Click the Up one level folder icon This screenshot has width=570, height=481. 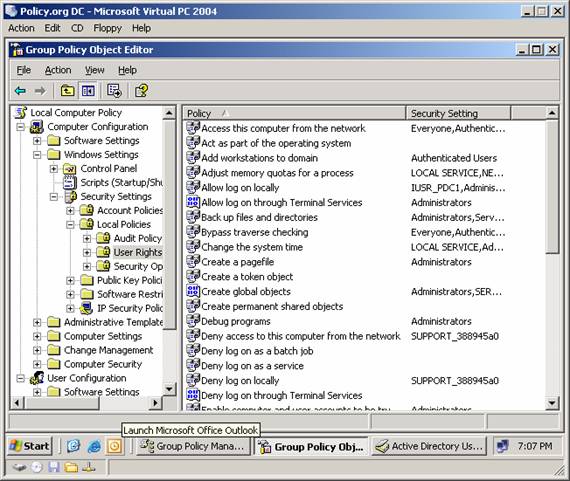click(68, 91)
